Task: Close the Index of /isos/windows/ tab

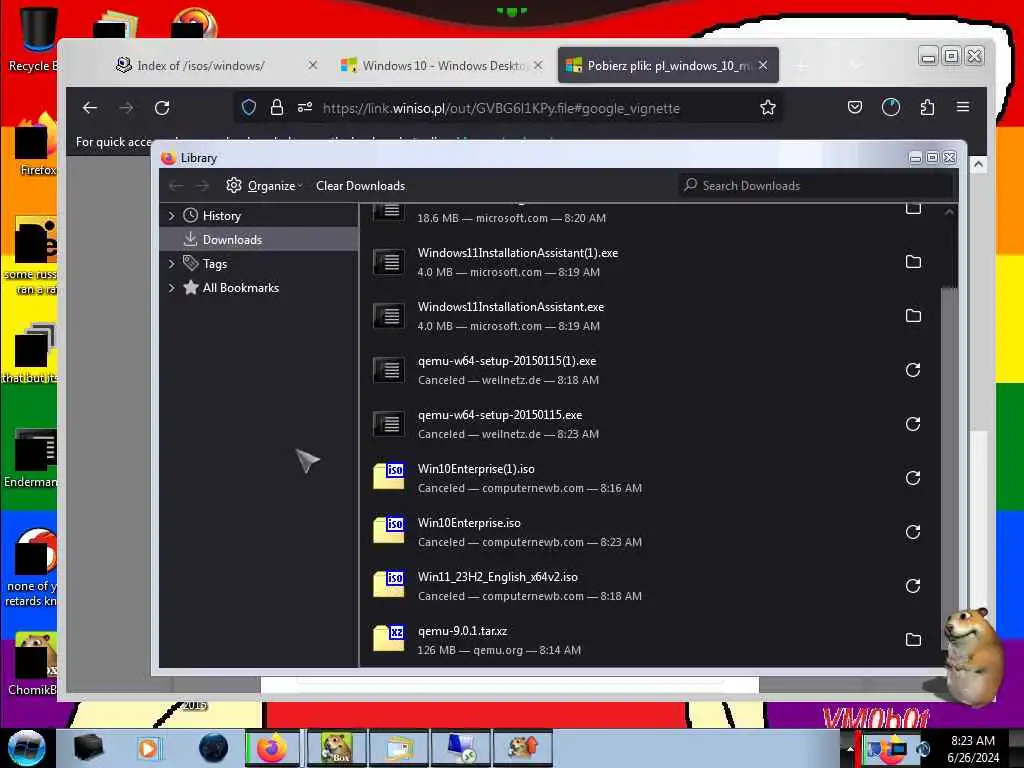Action: point(313,65)
